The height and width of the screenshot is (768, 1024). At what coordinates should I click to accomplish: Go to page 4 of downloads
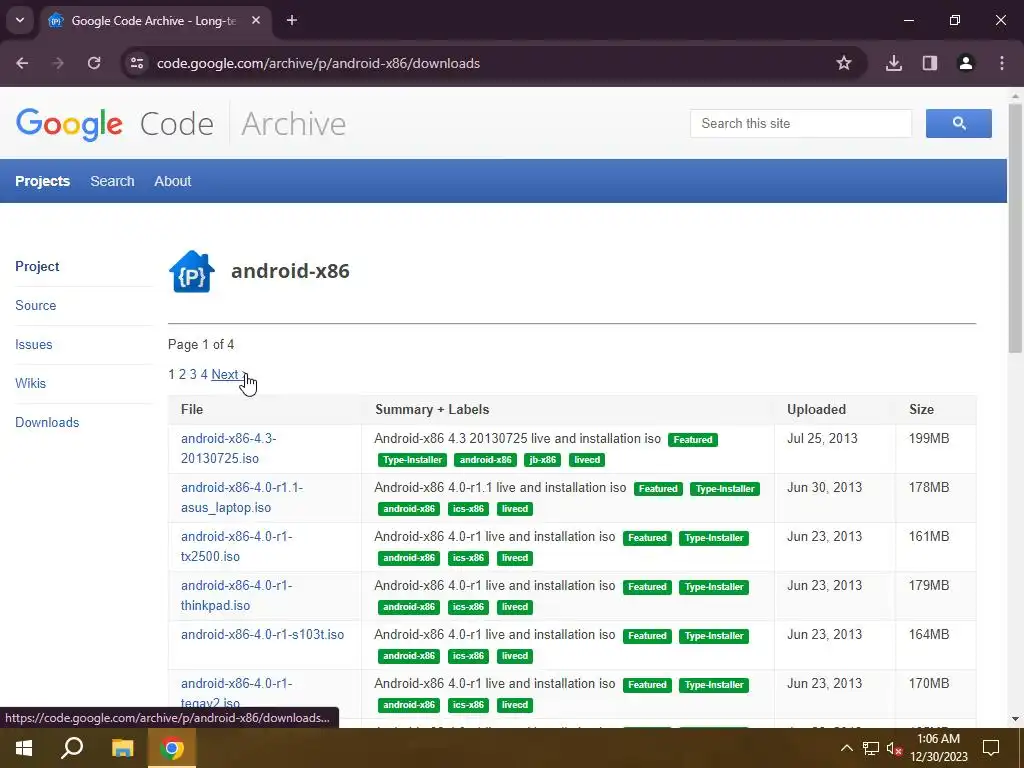(x=204, y=374)
